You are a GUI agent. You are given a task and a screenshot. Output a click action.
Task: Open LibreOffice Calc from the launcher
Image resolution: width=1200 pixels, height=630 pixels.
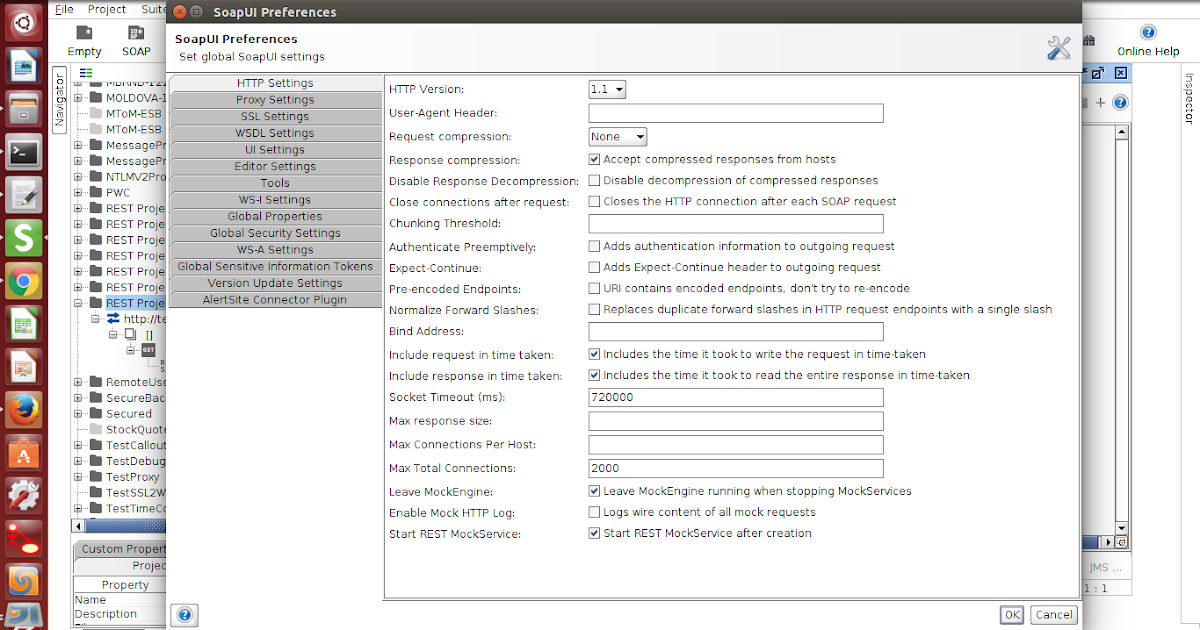point(23,324)
